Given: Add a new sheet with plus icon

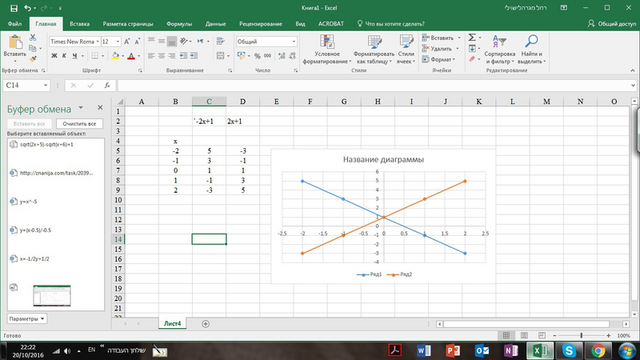Looking at the screenshot, I should 206,324.
